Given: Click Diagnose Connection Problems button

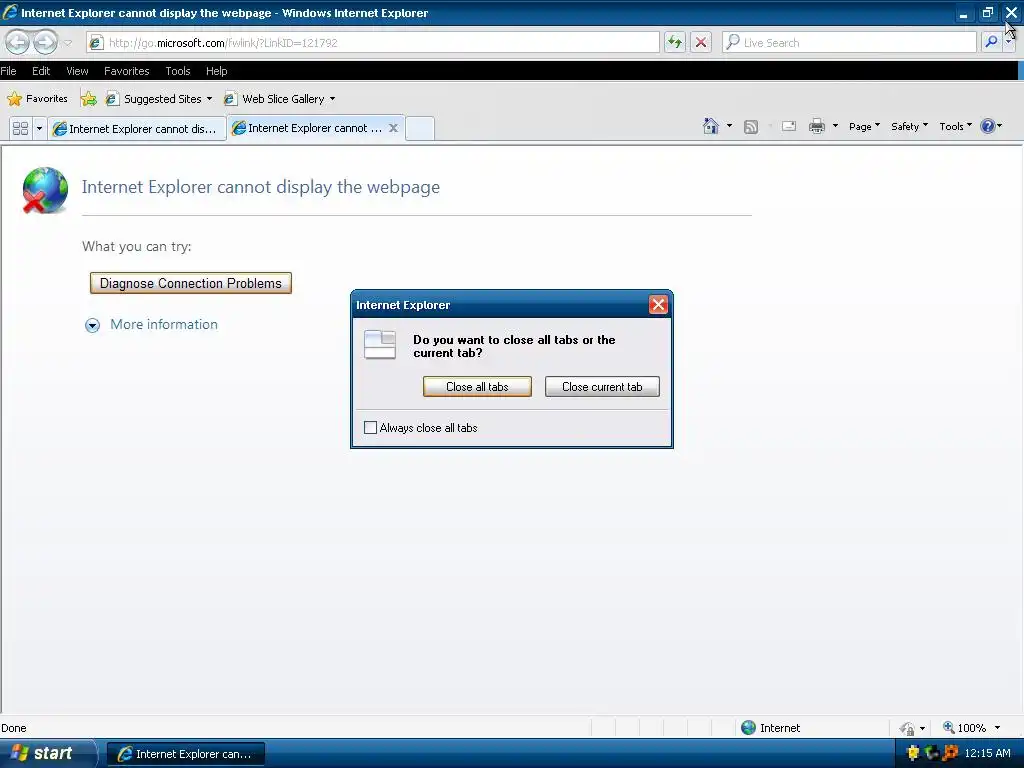Looking at the screenshot, I should click(x=191, y=283).
